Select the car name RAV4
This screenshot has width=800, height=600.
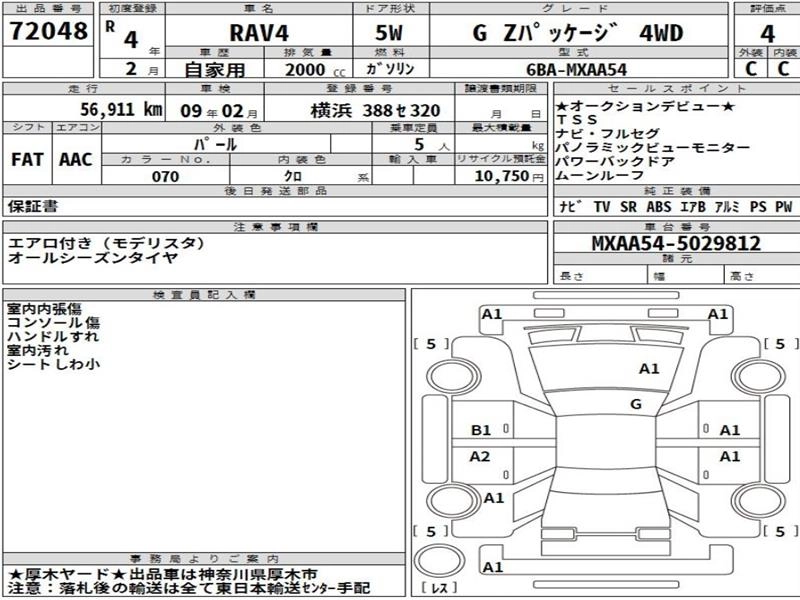coord(259,33)
